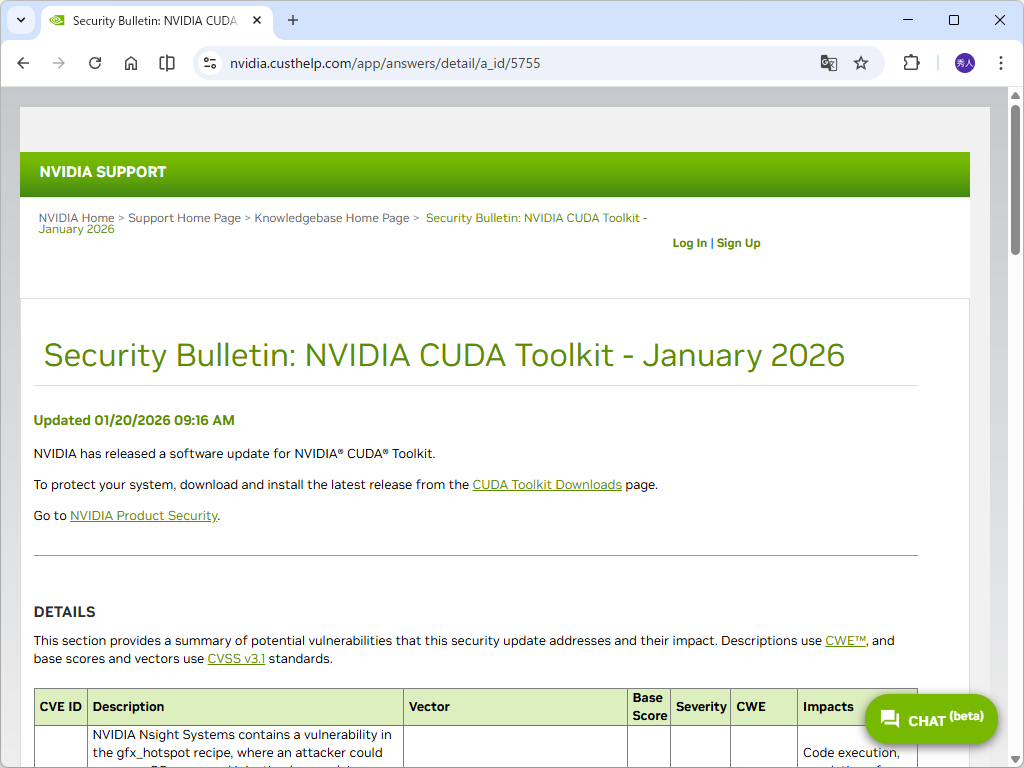Open Support Home Page breadcrumb
The height and width of the screenshot is (768, 1024).
click(x=184, y=218)
